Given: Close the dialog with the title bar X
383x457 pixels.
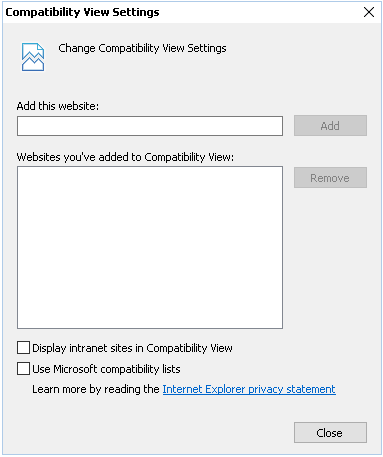Looking at the screenshot, I should (x=369, y=12).
